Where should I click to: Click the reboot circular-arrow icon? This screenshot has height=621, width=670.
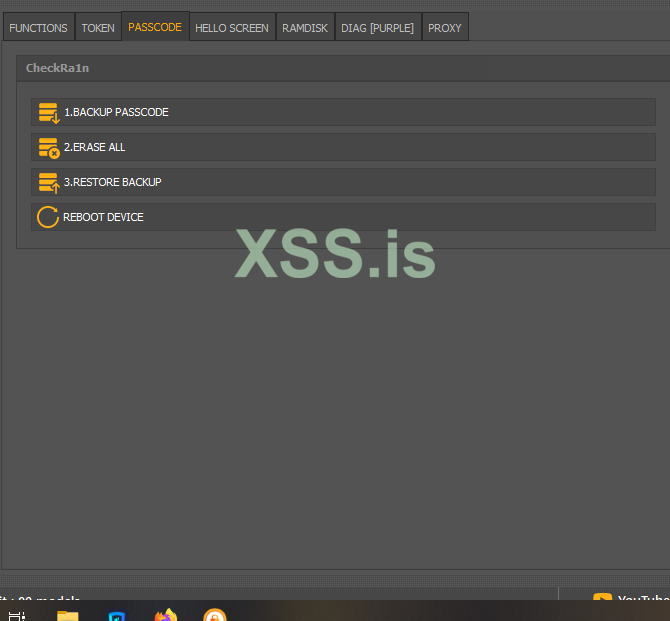pos(48,217)
